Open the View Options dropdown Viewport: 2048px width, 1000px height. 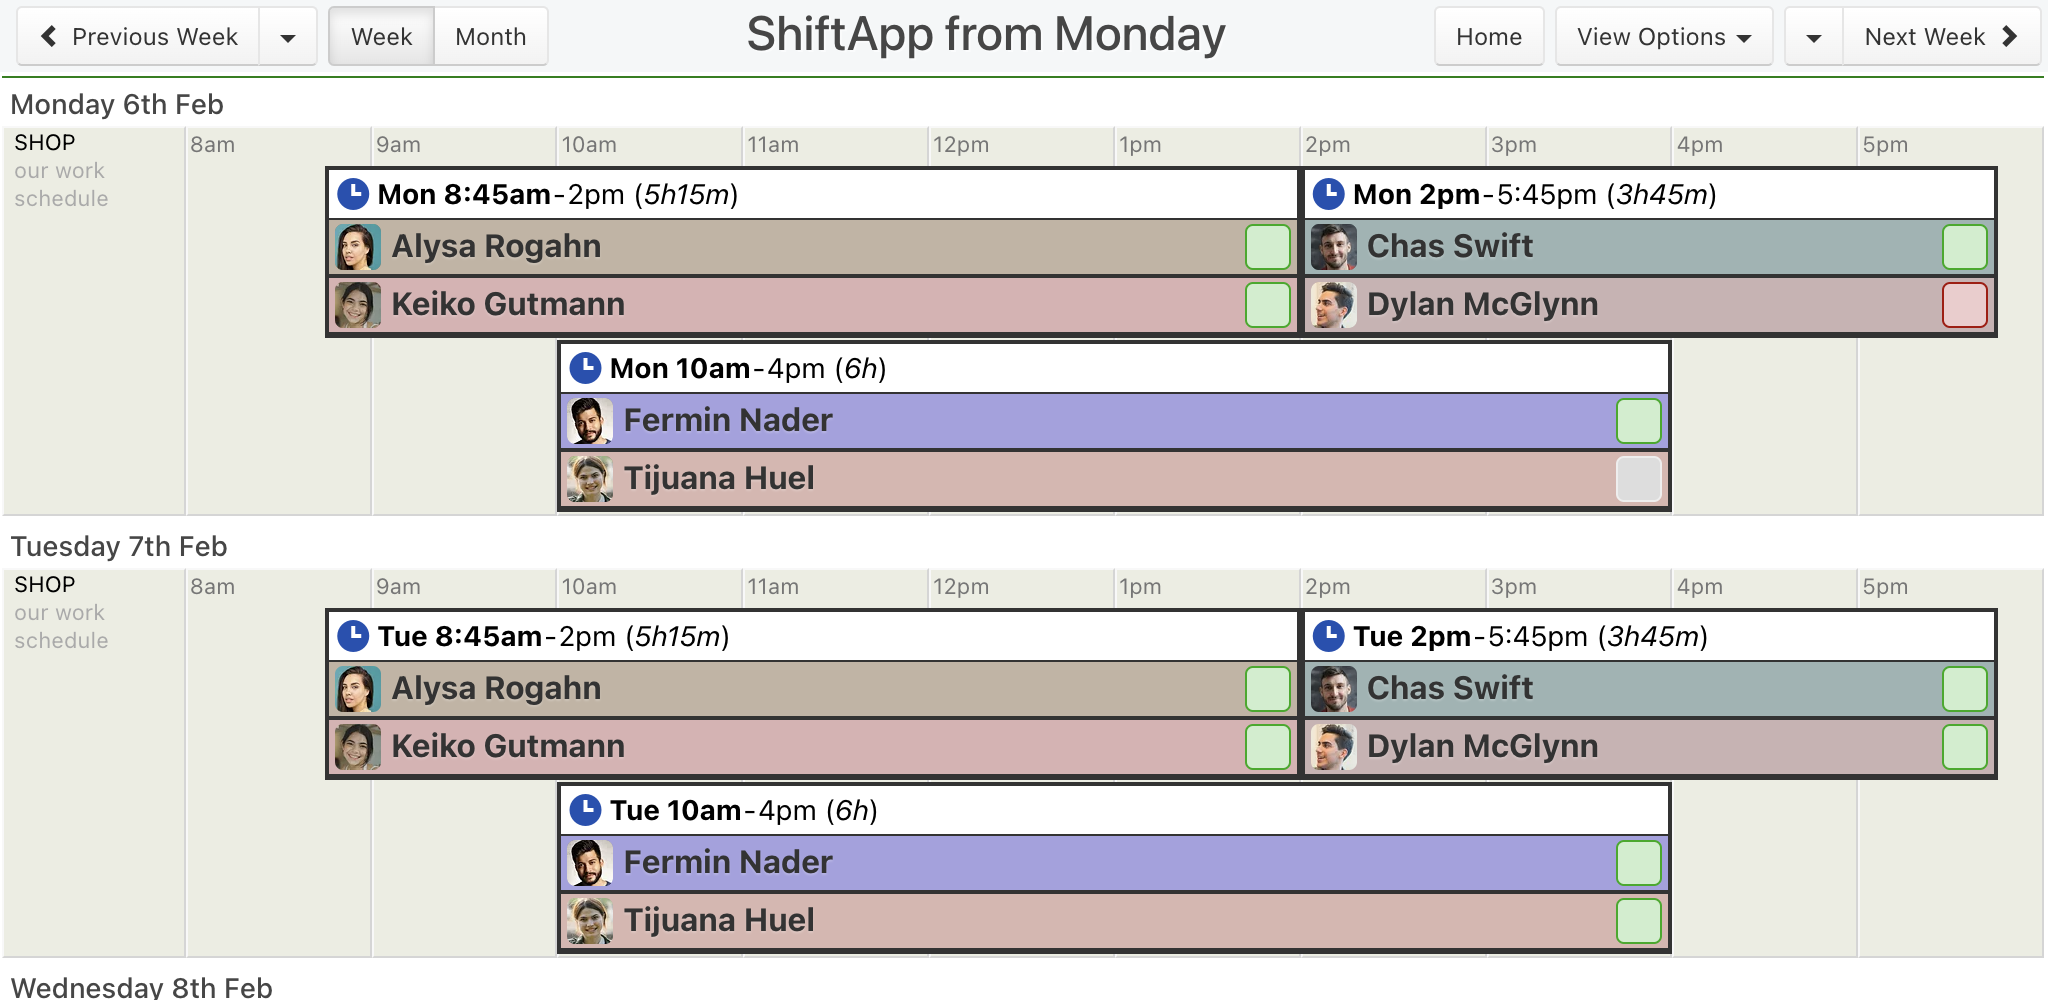(1664, 37)
